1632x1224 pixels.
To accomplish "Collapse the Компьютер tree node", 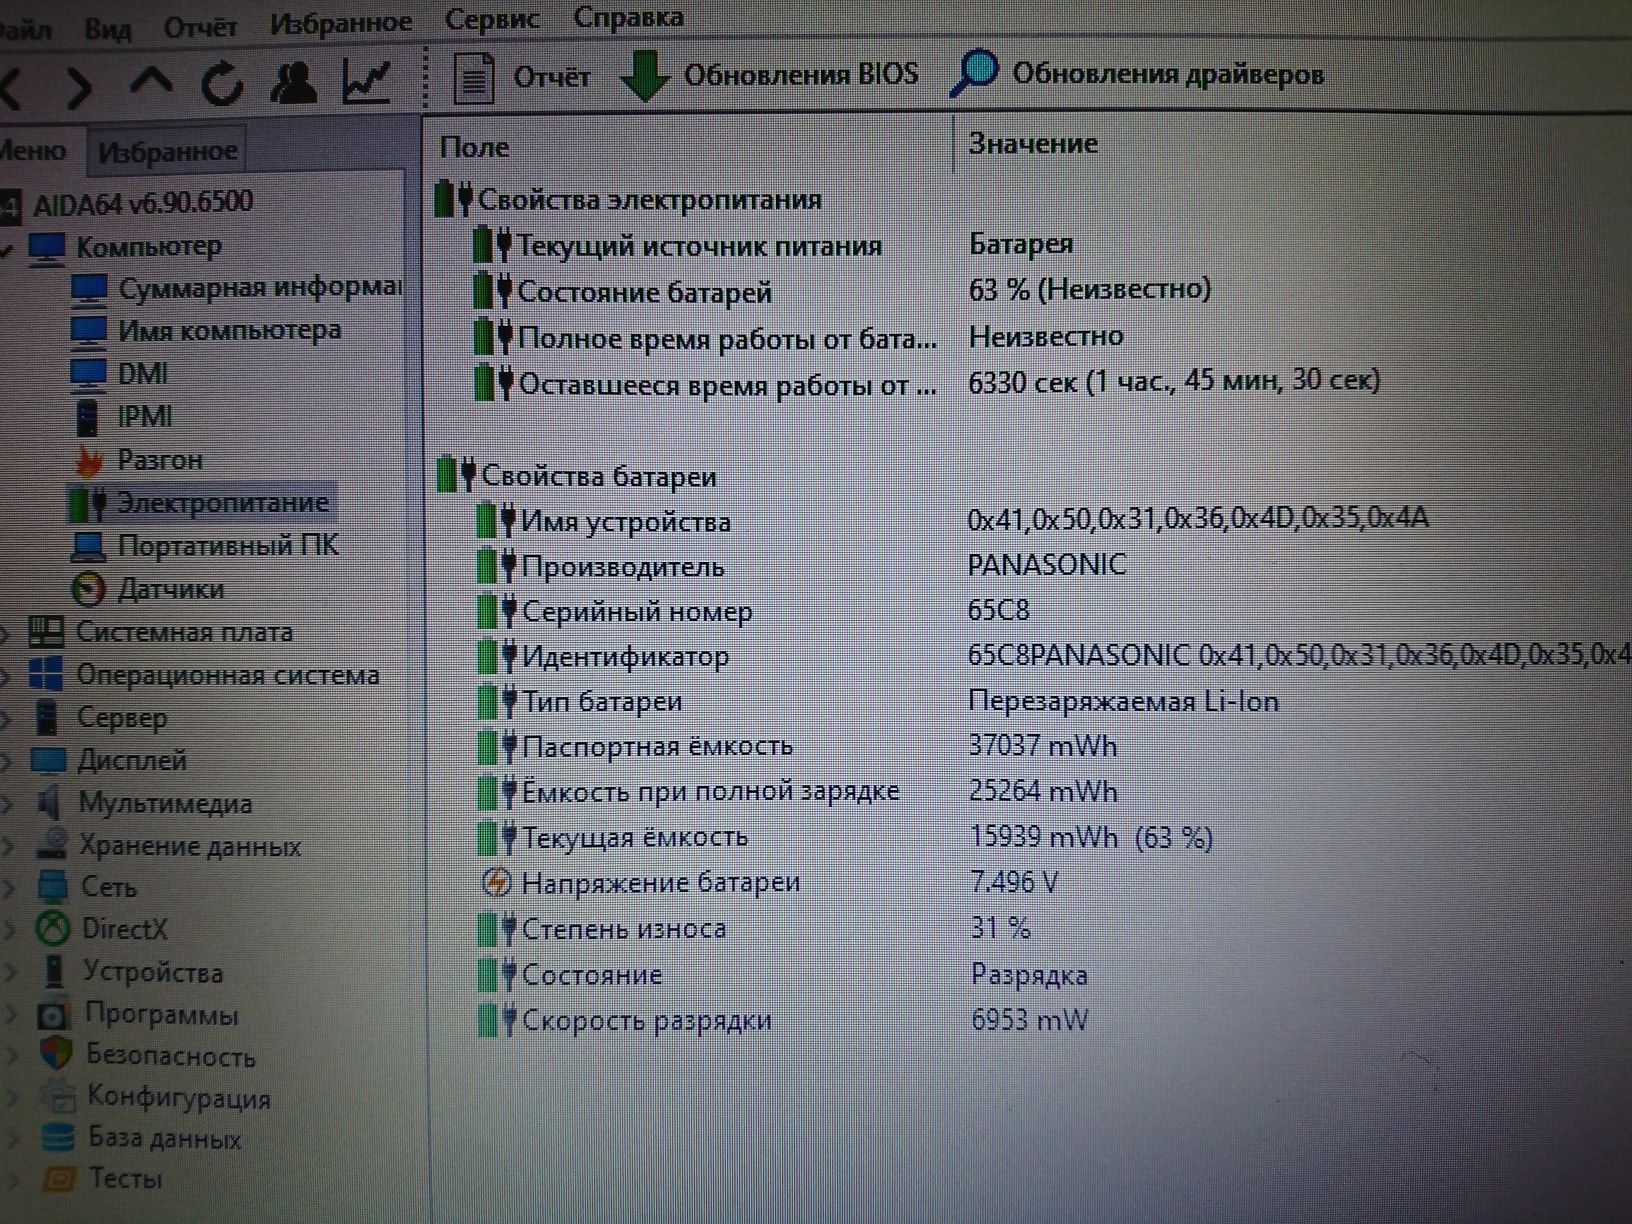I will [8, 249].
